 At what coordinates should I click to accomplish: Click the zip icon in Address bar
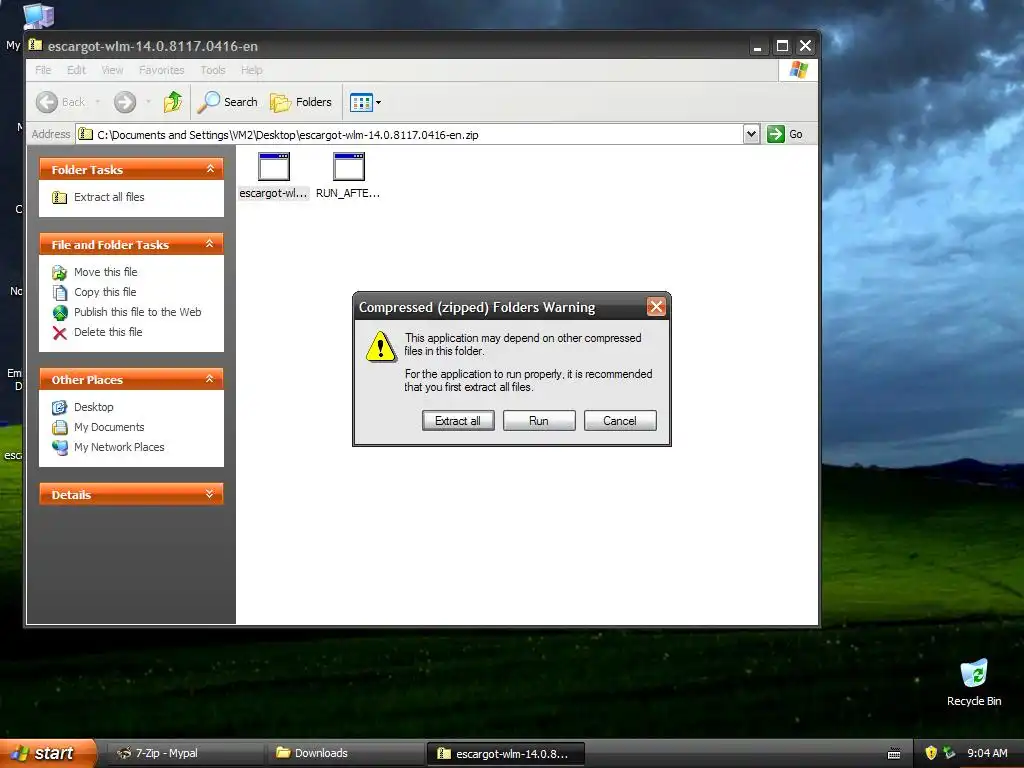pos(86,135)
